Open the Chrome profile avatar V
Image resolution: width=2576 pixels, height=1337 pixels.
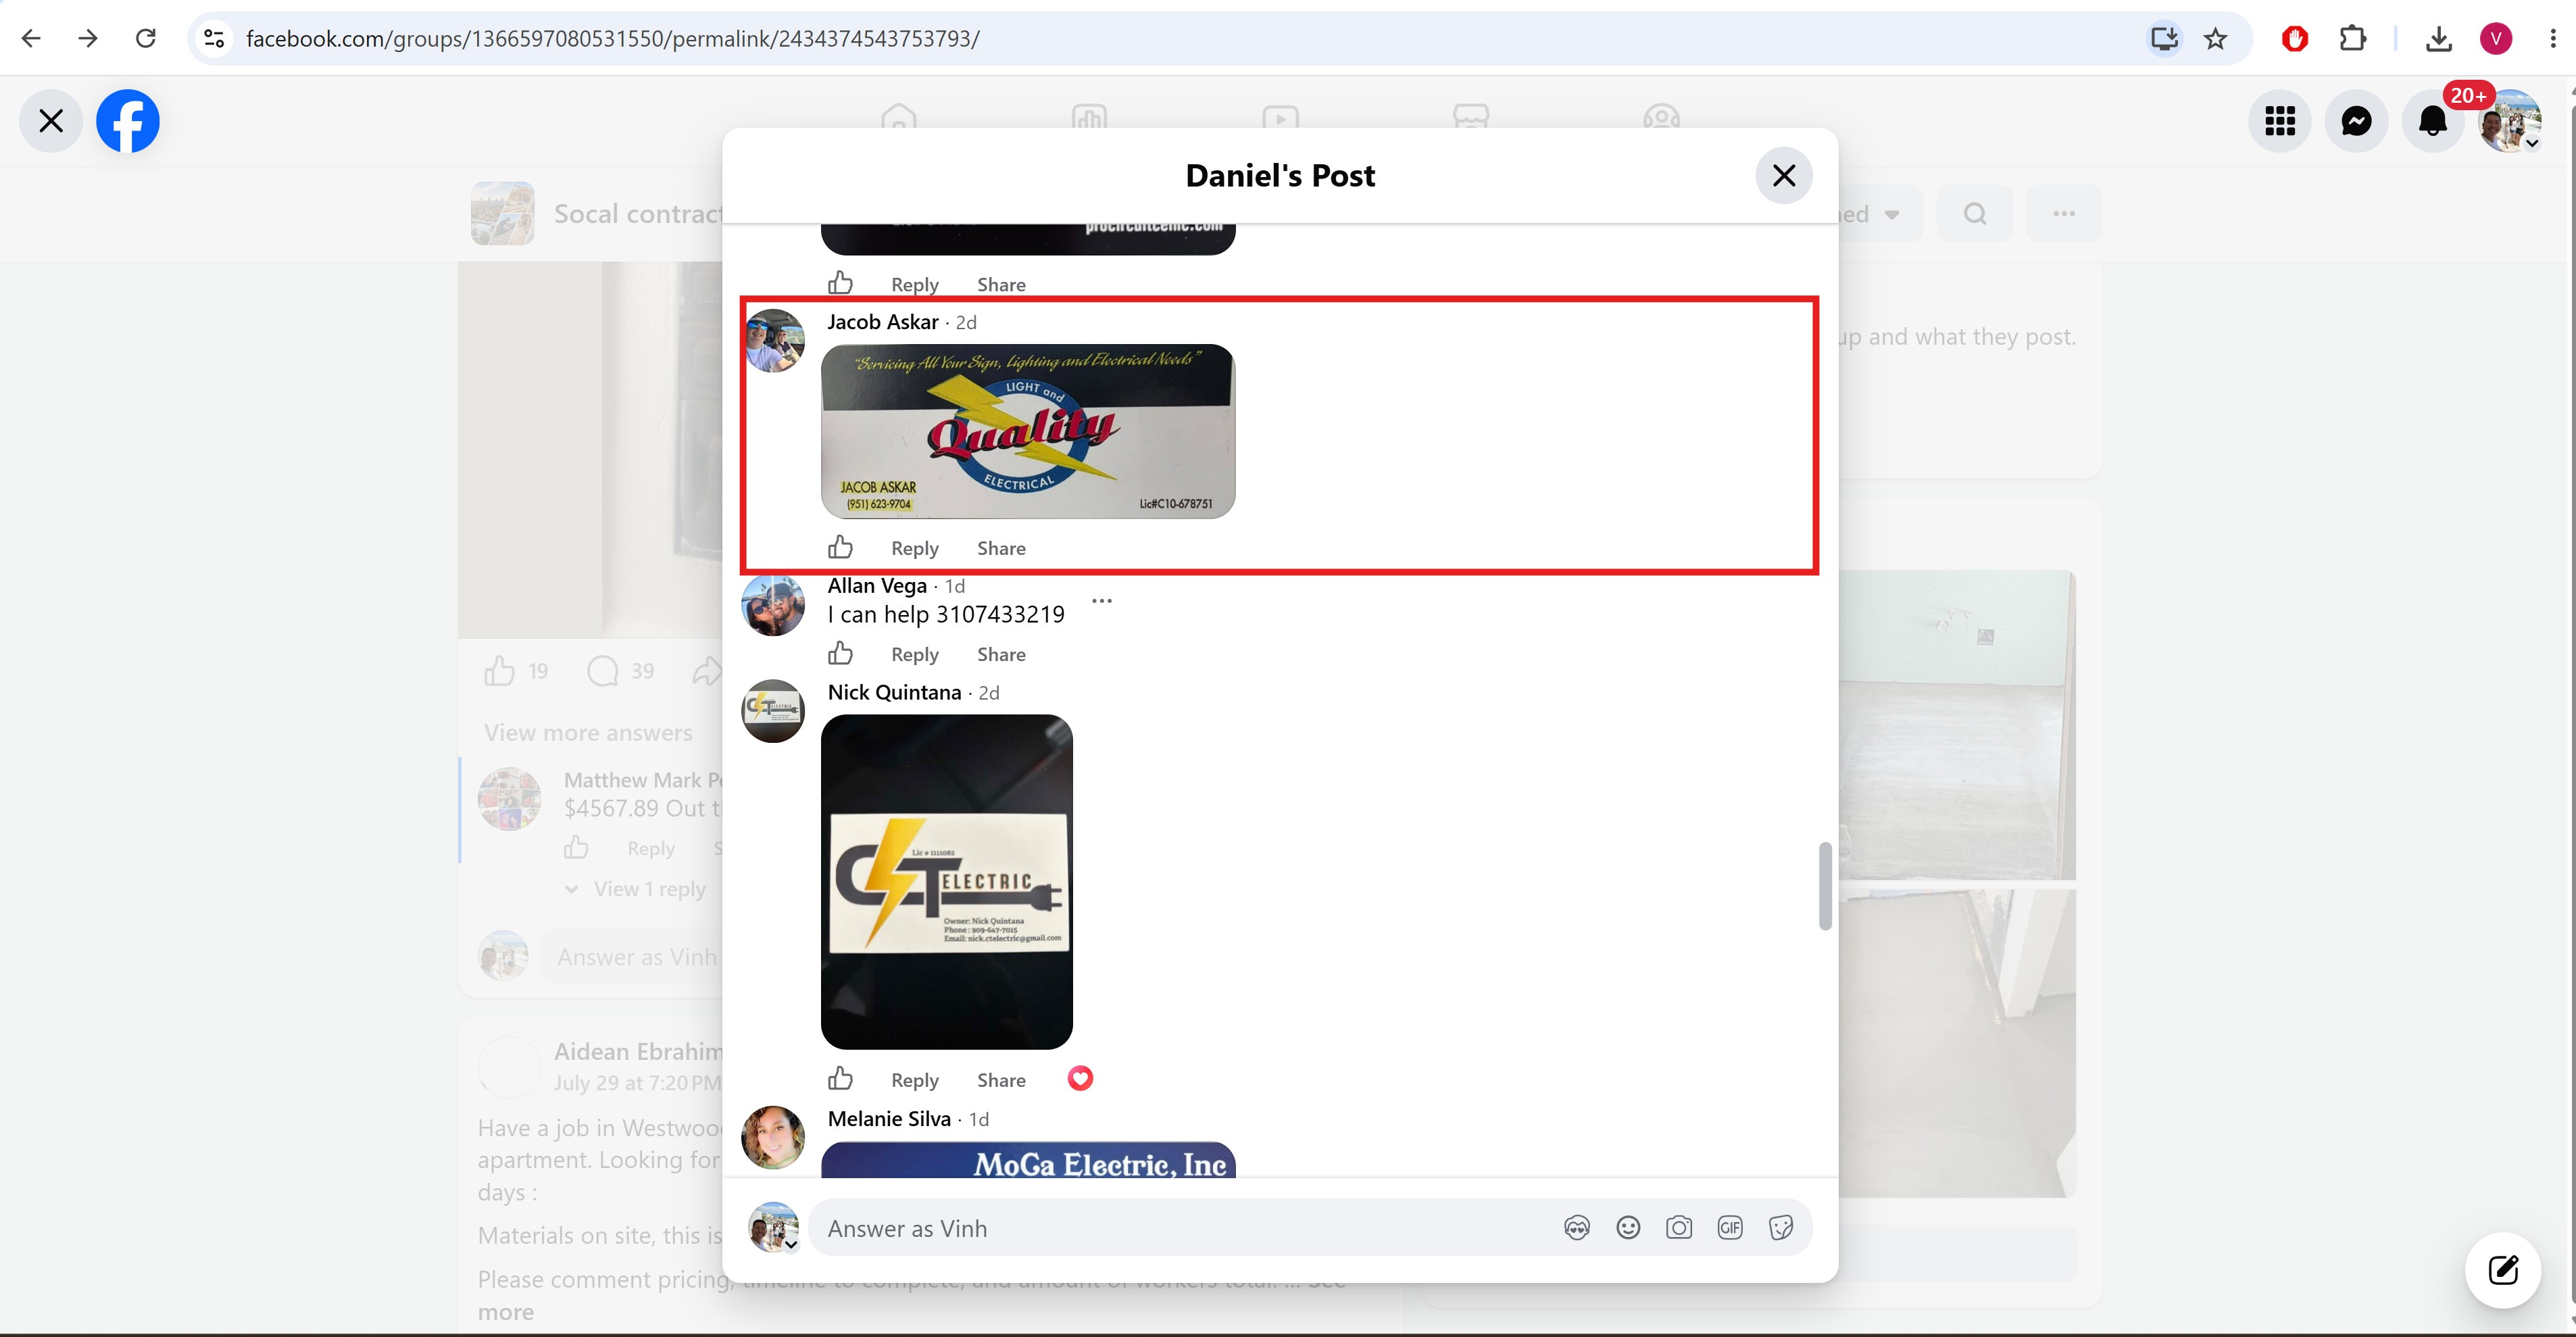[2496, 38]
